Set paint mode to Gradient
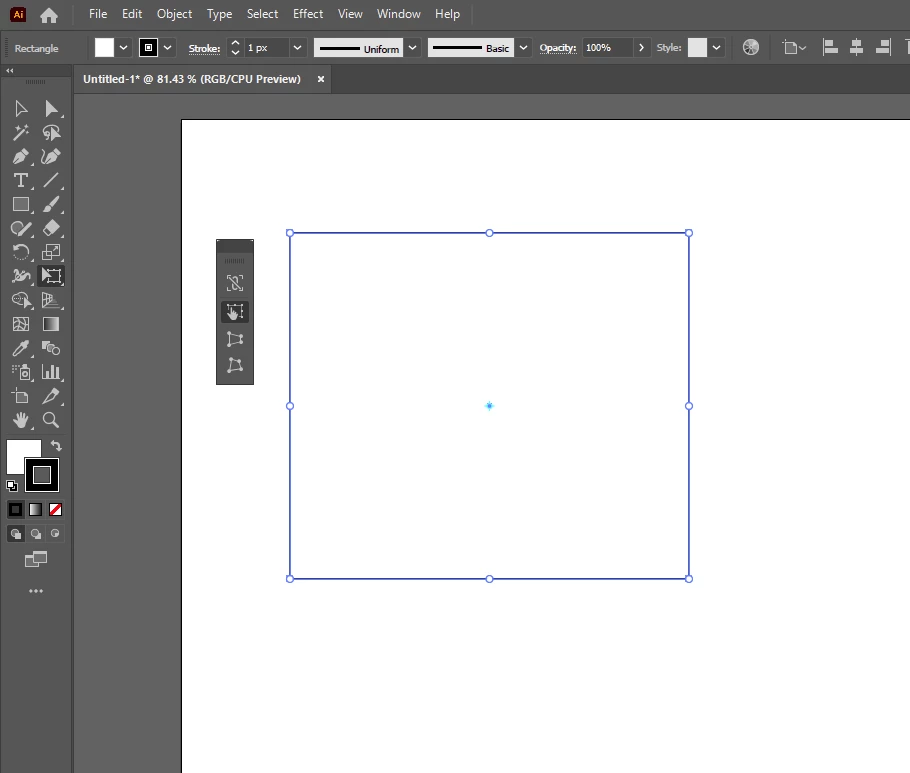Image resolution: width=910 pixels, height=773 pixels. pyautogui.click(x=35, y=510)
